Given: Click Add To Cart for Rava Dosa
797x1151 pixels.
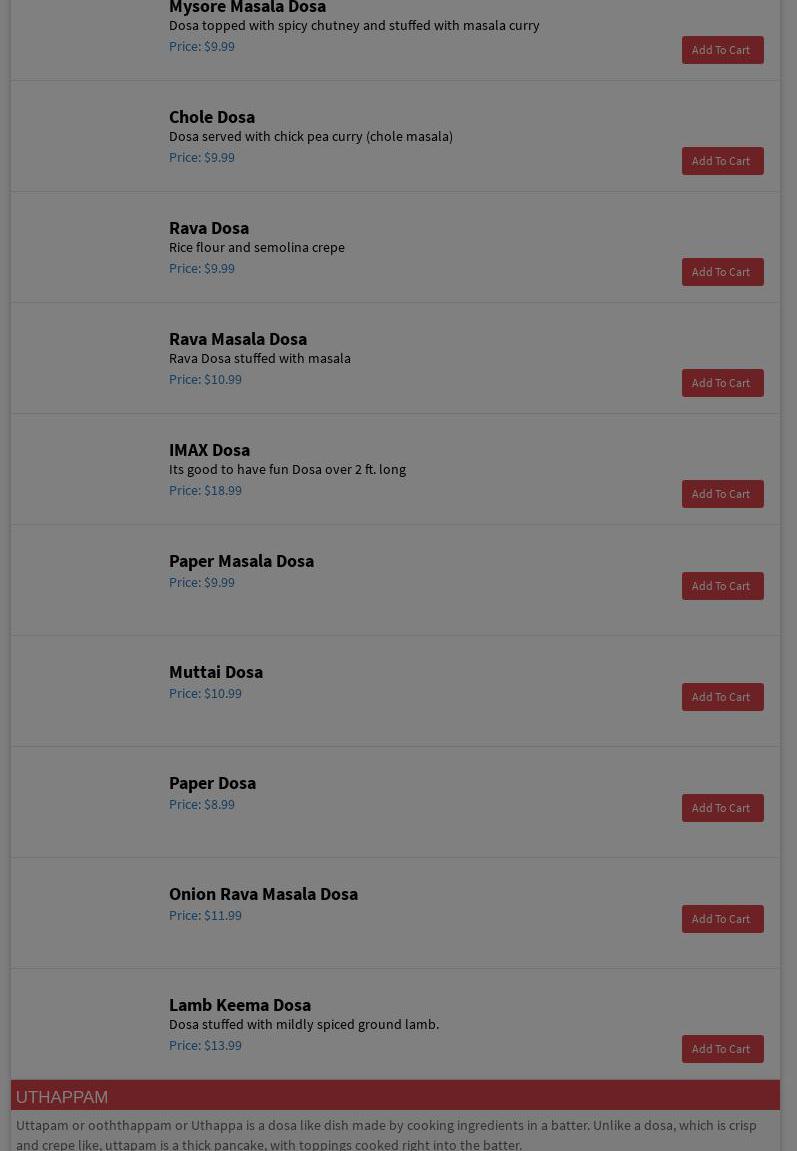Looking at the screenshot, I should (x=722, y=272).
